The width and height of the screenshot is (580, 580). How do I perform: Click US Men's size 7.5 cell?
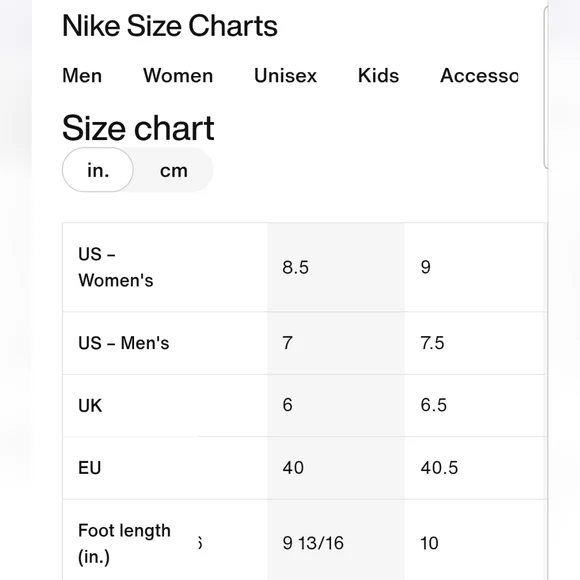[x=476, y=343]
